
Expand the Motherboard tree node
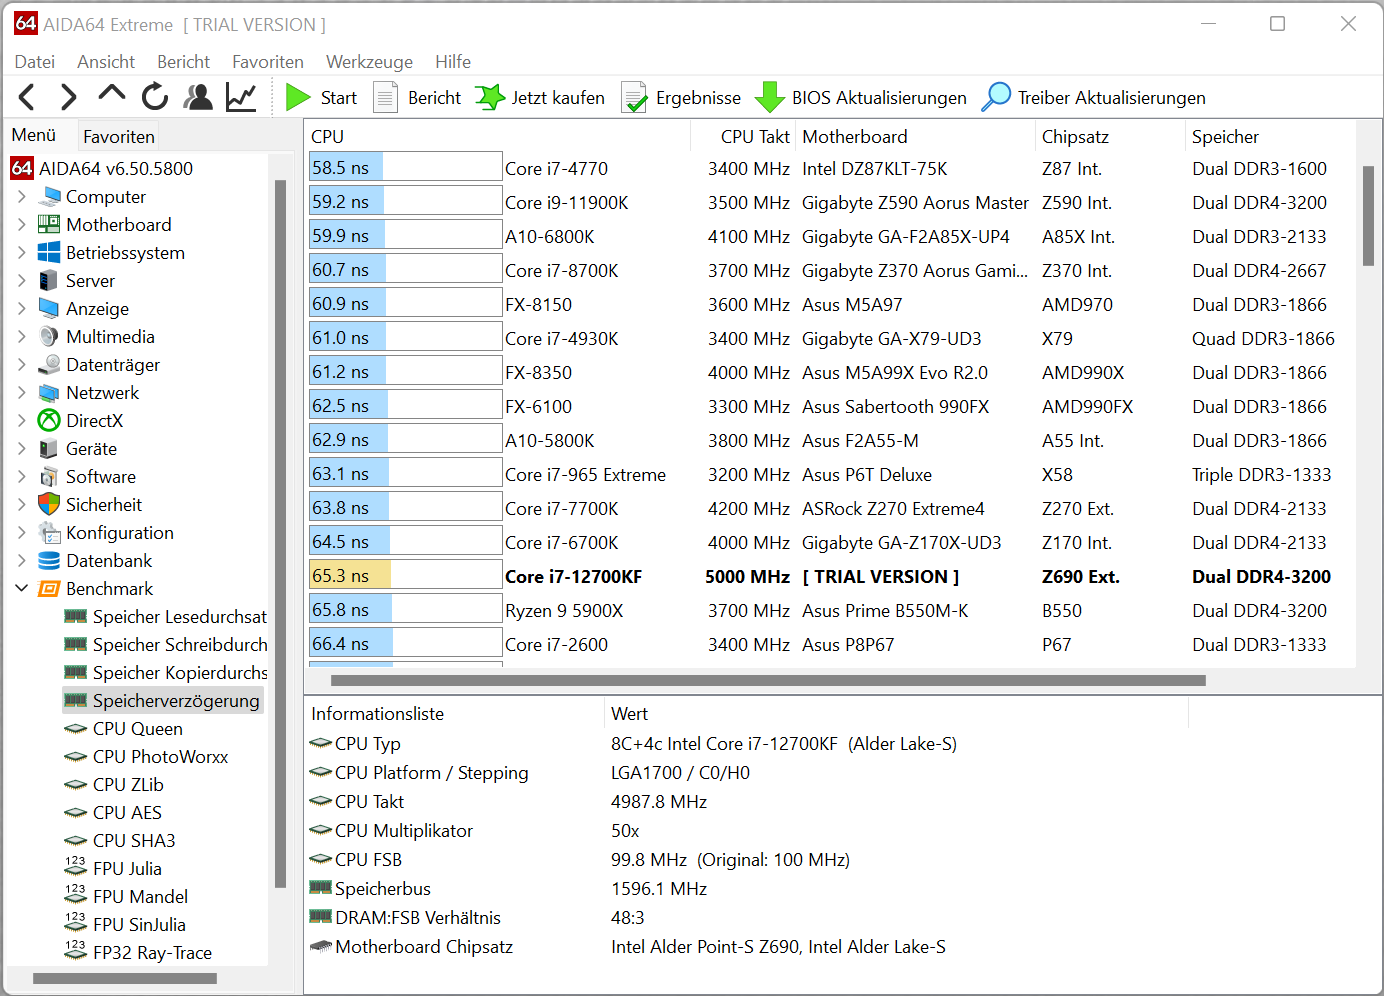[x=22, y=225]
